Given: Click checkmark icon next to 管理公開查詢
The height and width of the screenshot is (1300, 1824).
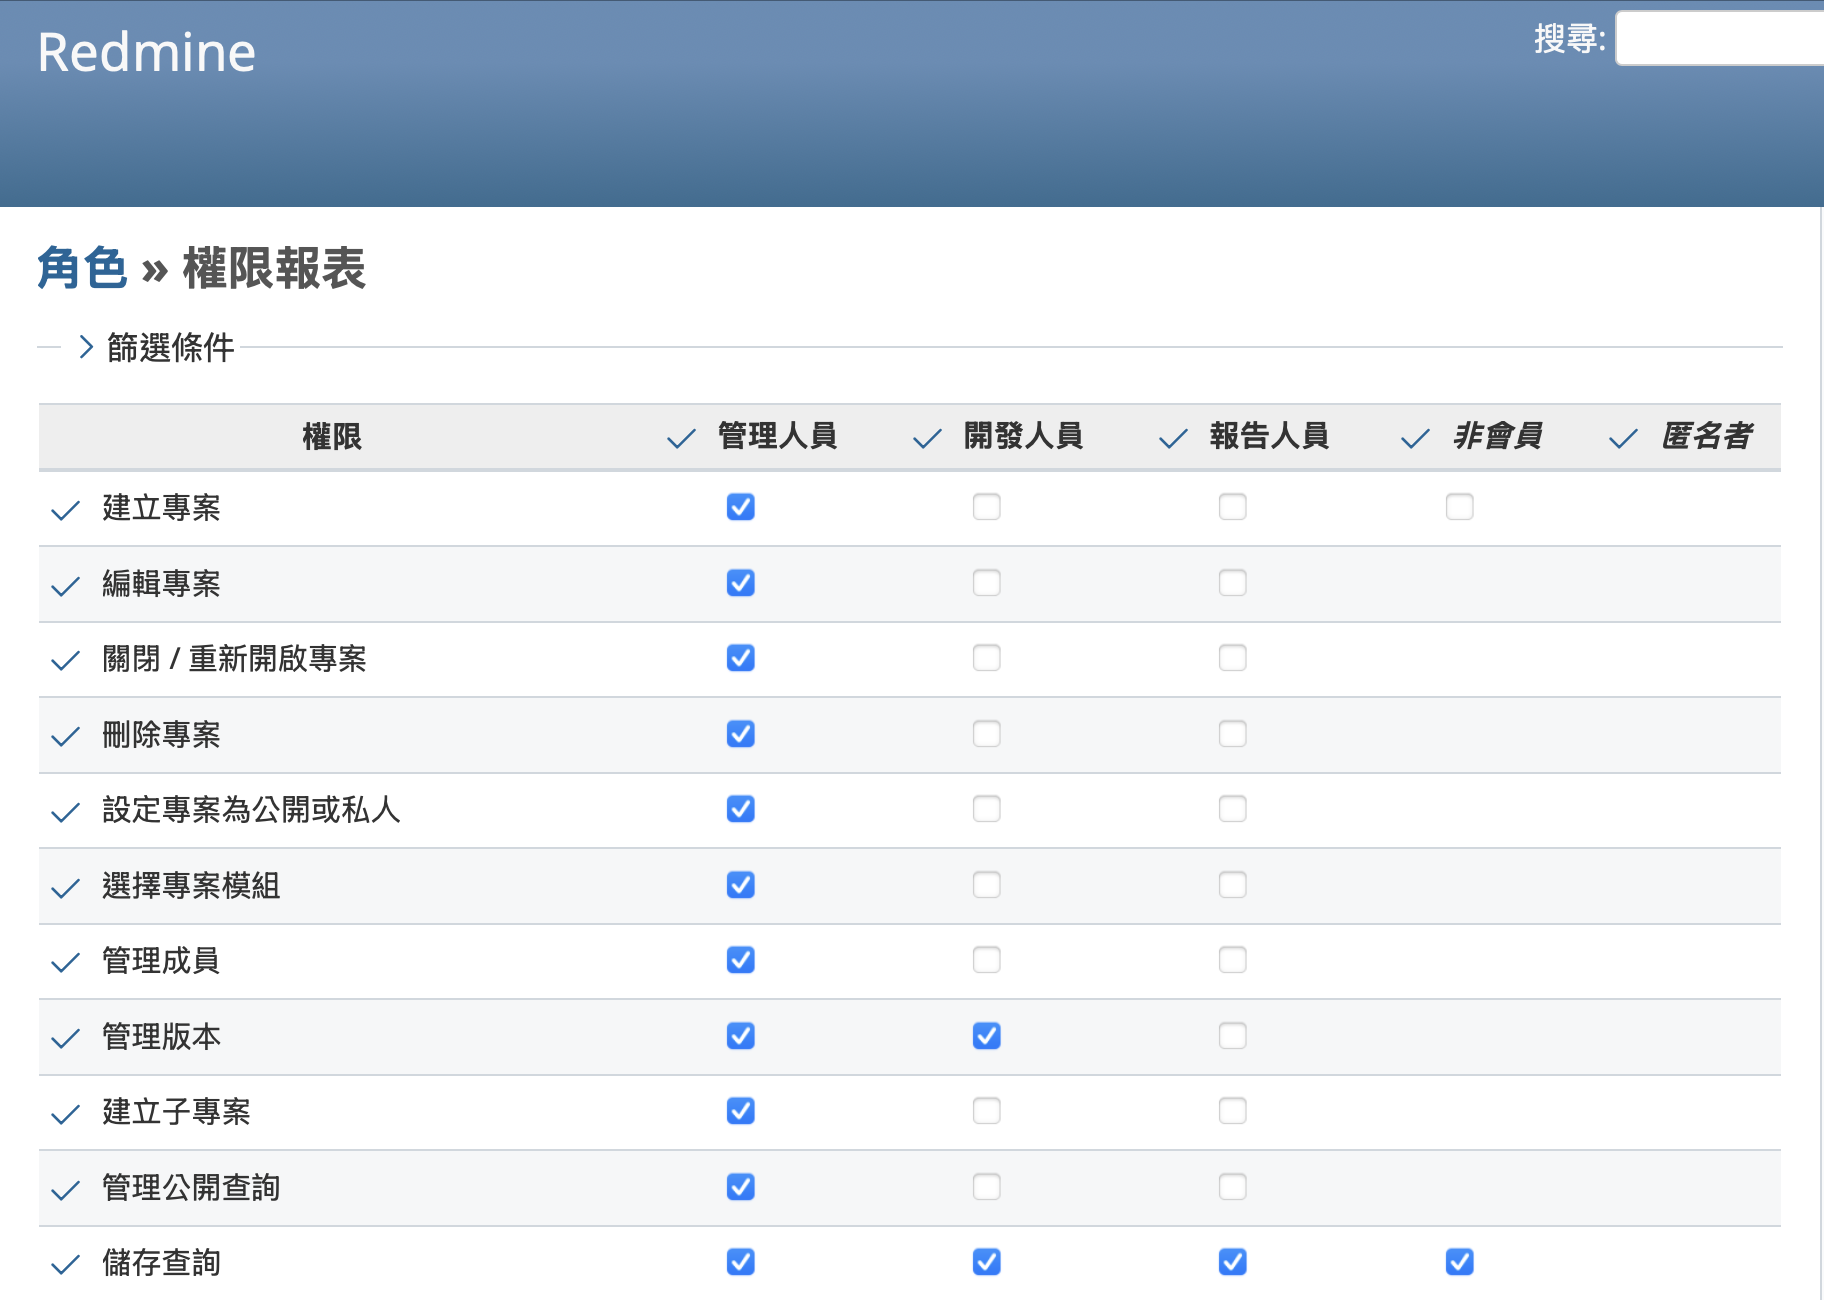Looking at the screenshot, I should [x=65, y=1190].
